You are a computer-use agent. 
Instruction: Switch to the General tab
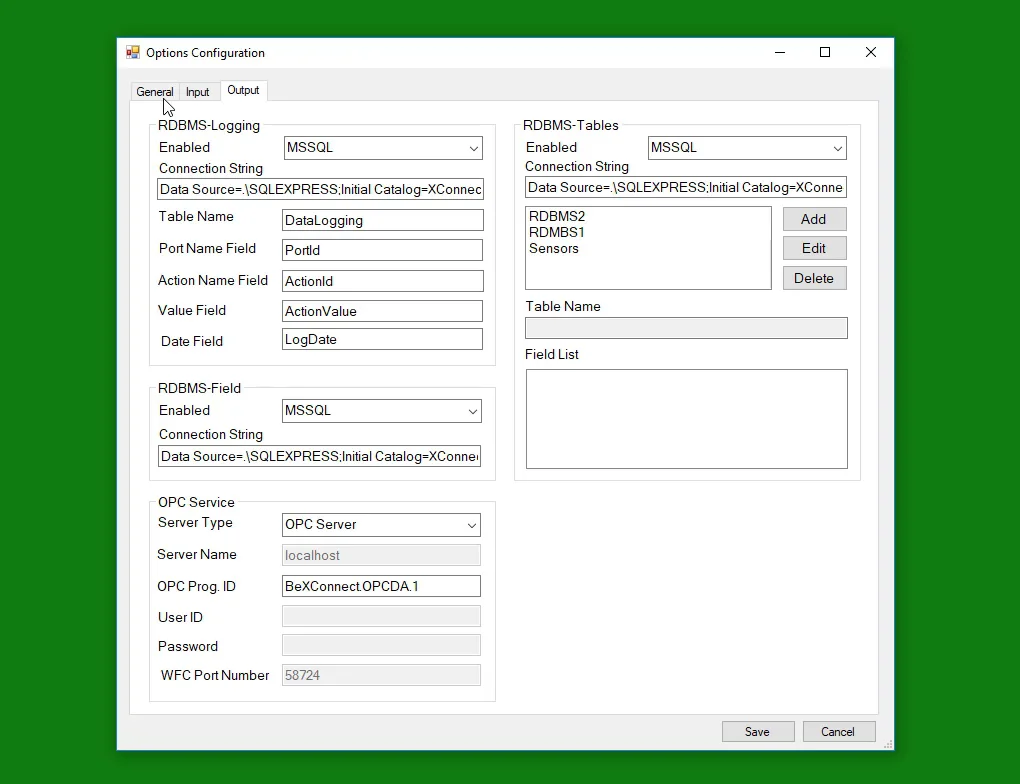[155, 92]
